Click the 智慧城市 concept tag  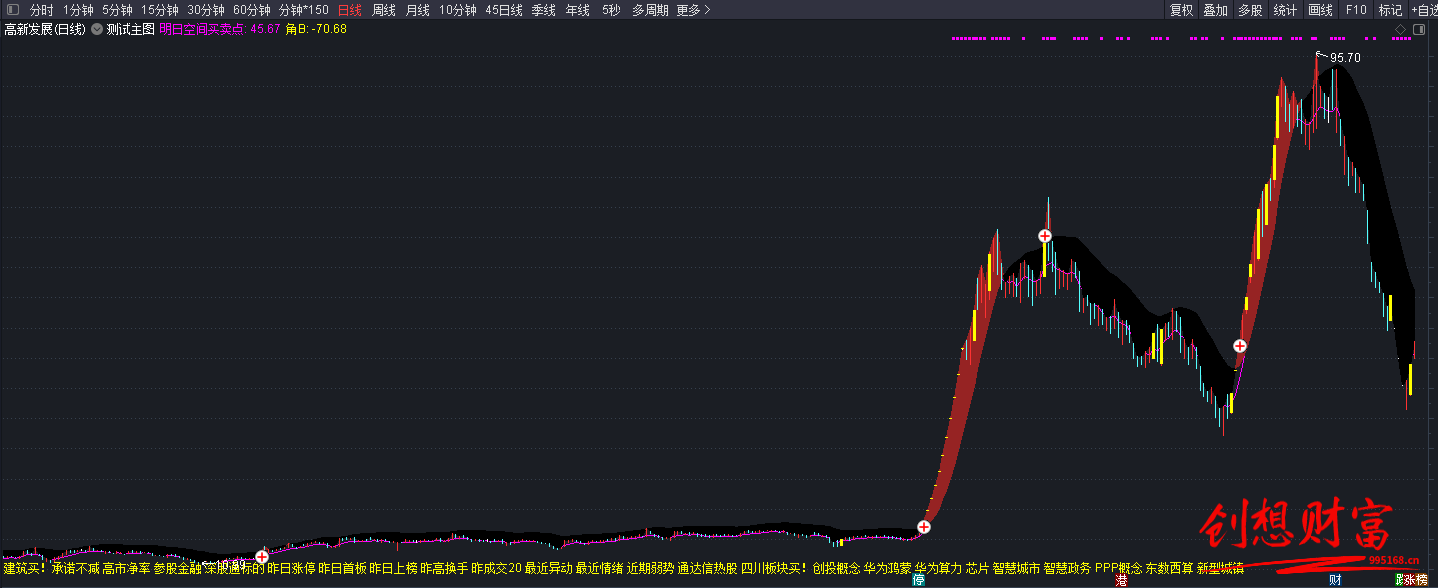(x=1016, y=568)
